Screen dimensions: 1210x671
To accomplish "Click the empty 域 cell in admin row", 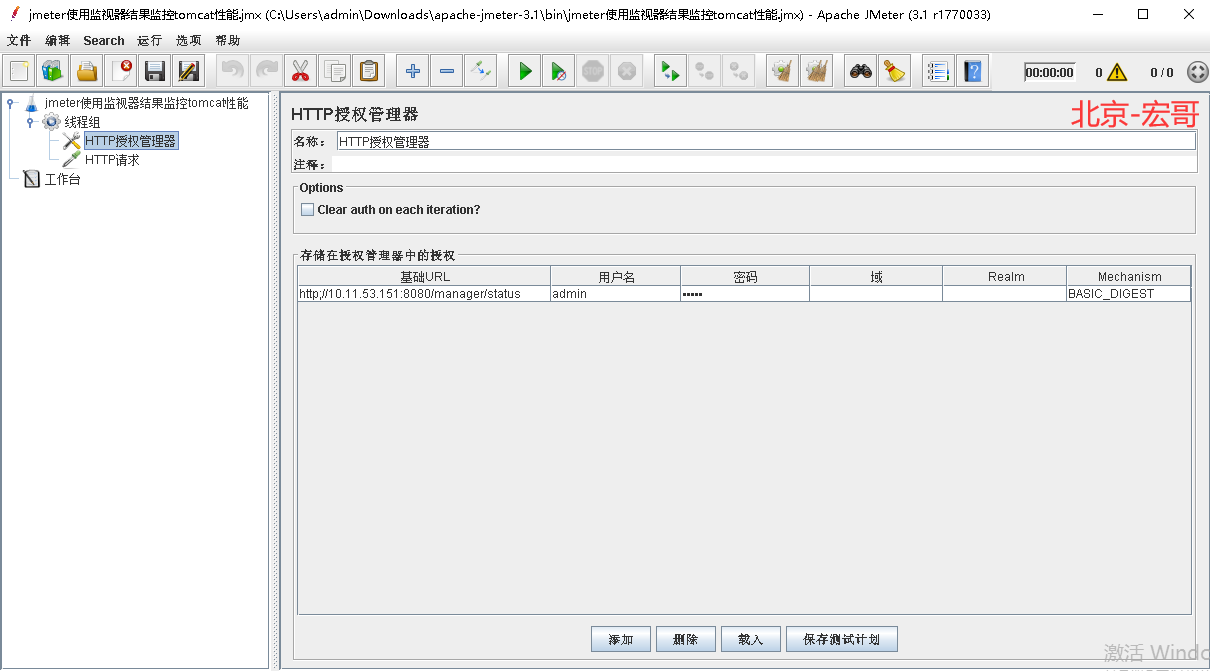I will [x=876, y=294].
